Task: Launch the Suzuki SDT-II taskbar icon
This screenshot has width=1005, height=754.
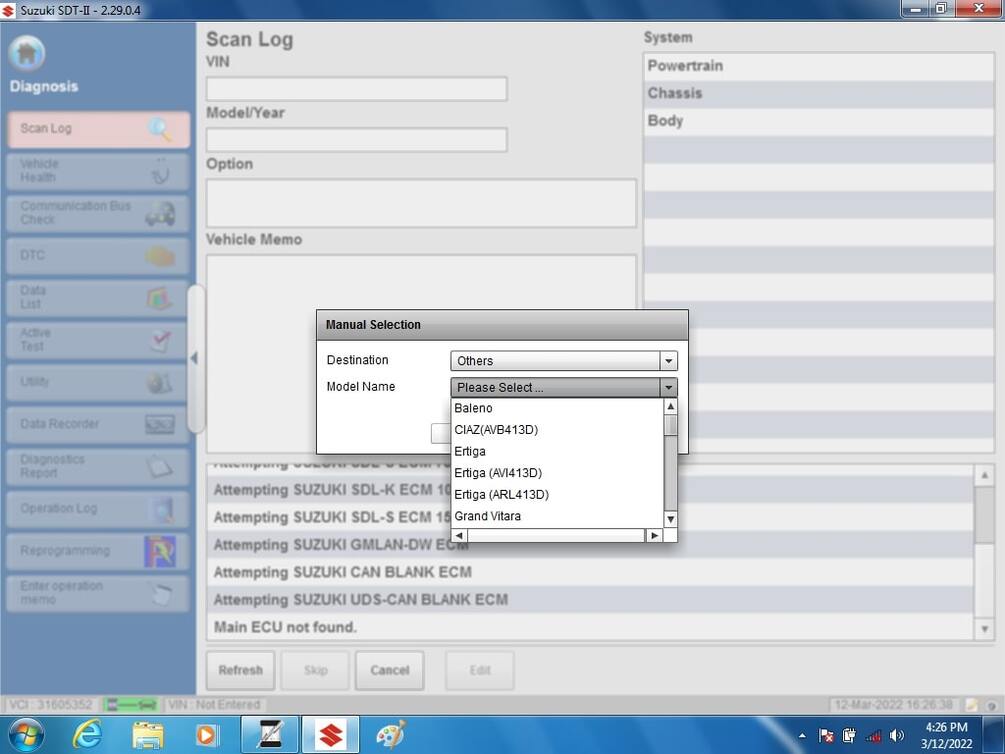Action: click(x=330, y=733)
